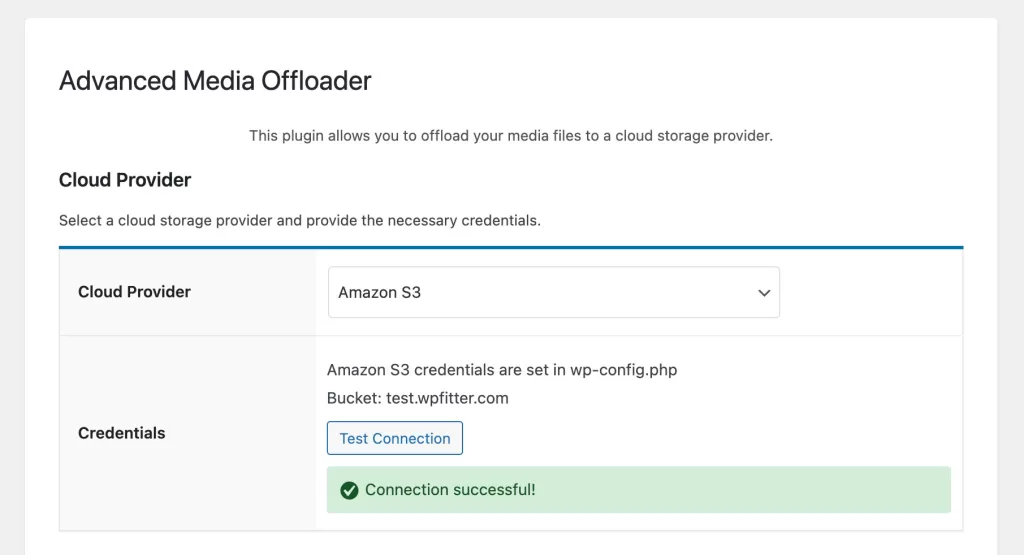Click the Cloud Provider section heading
This screenshot has height=555, width=1024.
tap(125, 180)
